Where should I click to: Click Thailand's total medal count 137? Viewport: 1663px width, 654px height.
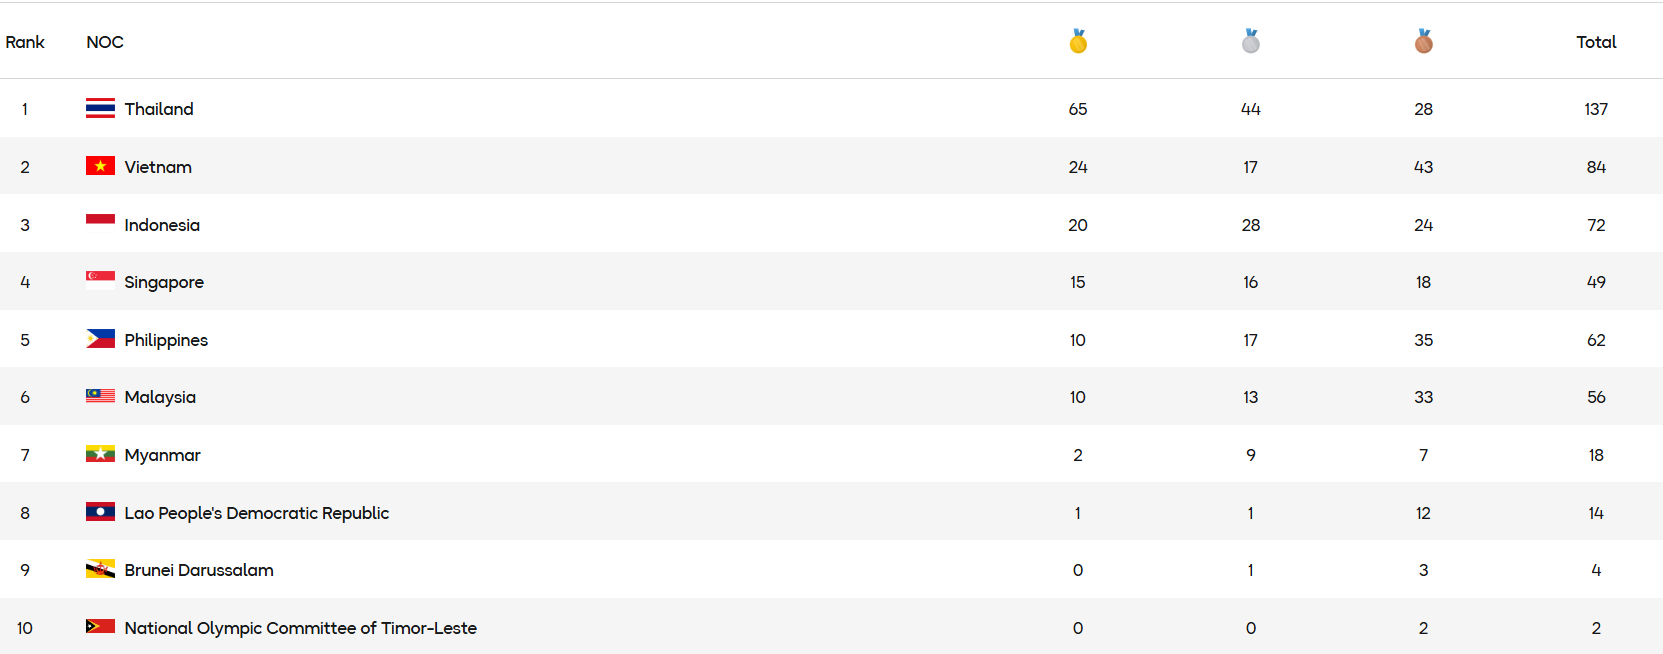(x=1596, y=109)
